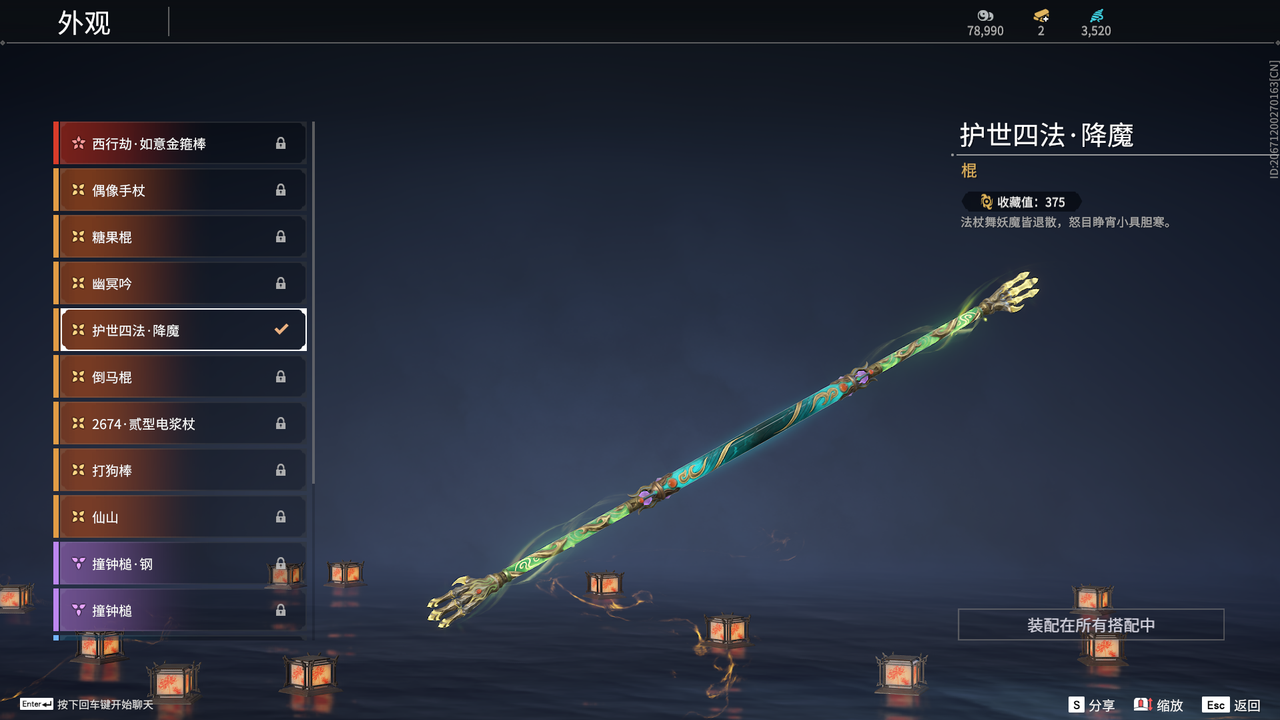Screen dimensions: 1280x720
Task: Click the weapon list scrollbar
Action: pyautogui.click(x=314, y=300)
